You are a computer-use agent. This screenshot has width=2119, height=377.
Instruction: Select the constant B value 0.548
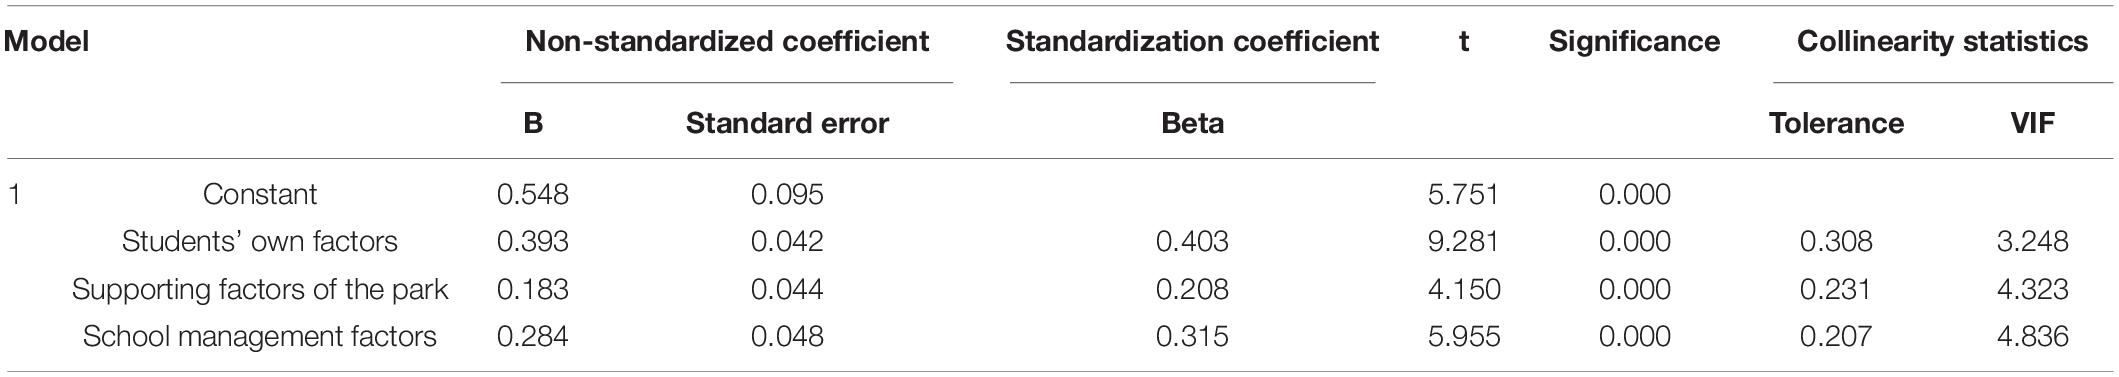click(533, 194)
